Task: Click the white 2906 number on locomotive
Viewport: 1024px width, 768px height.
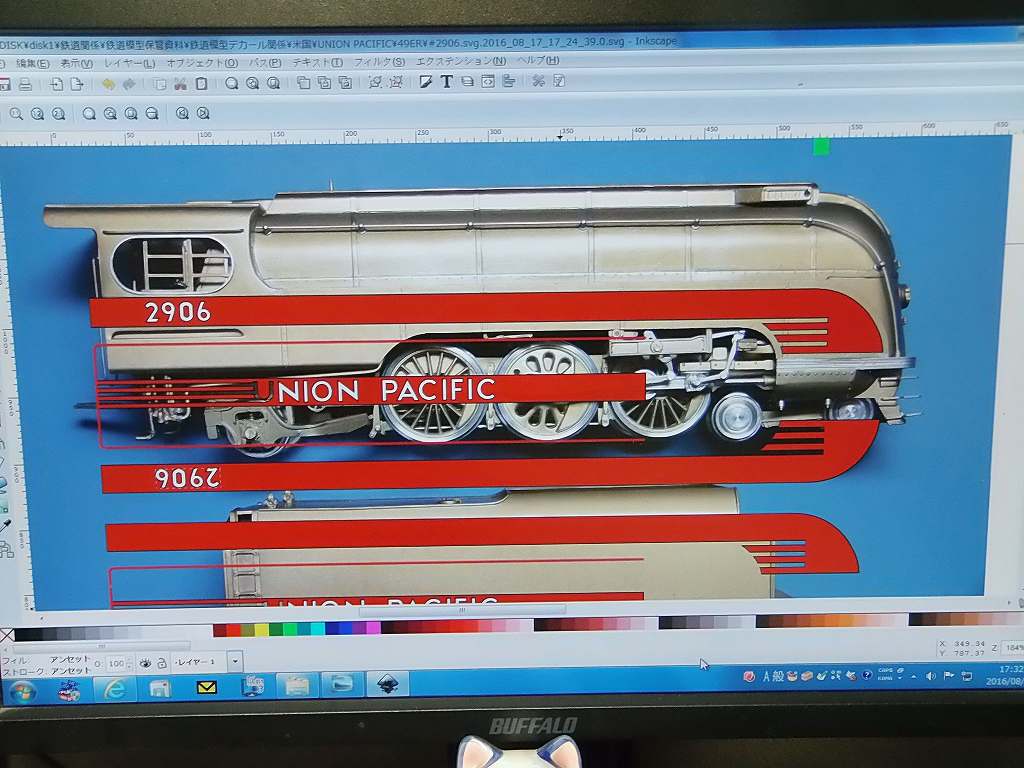Action: (178, 312)
